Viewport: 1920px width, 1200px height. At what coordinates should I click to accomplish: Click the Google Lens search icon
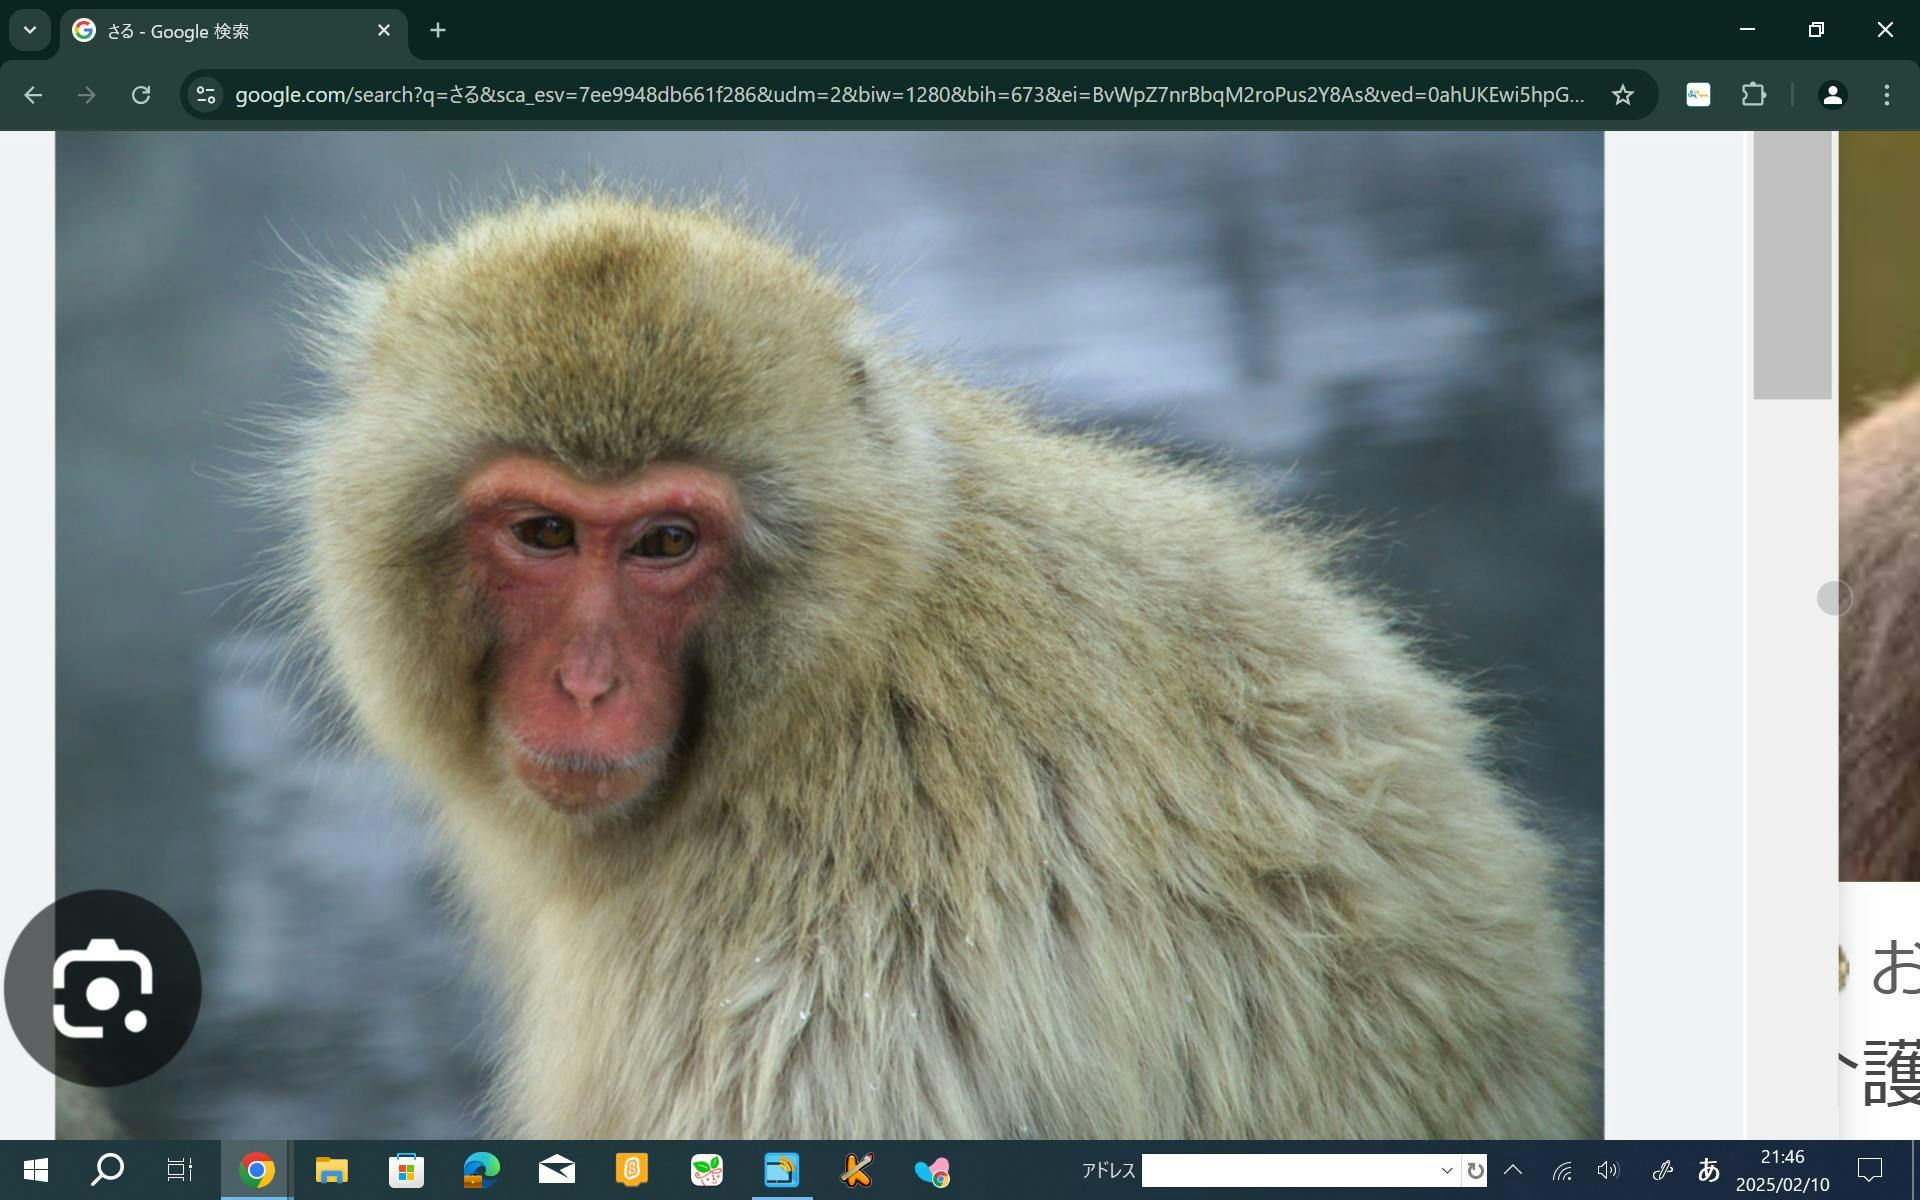[102, 988]
